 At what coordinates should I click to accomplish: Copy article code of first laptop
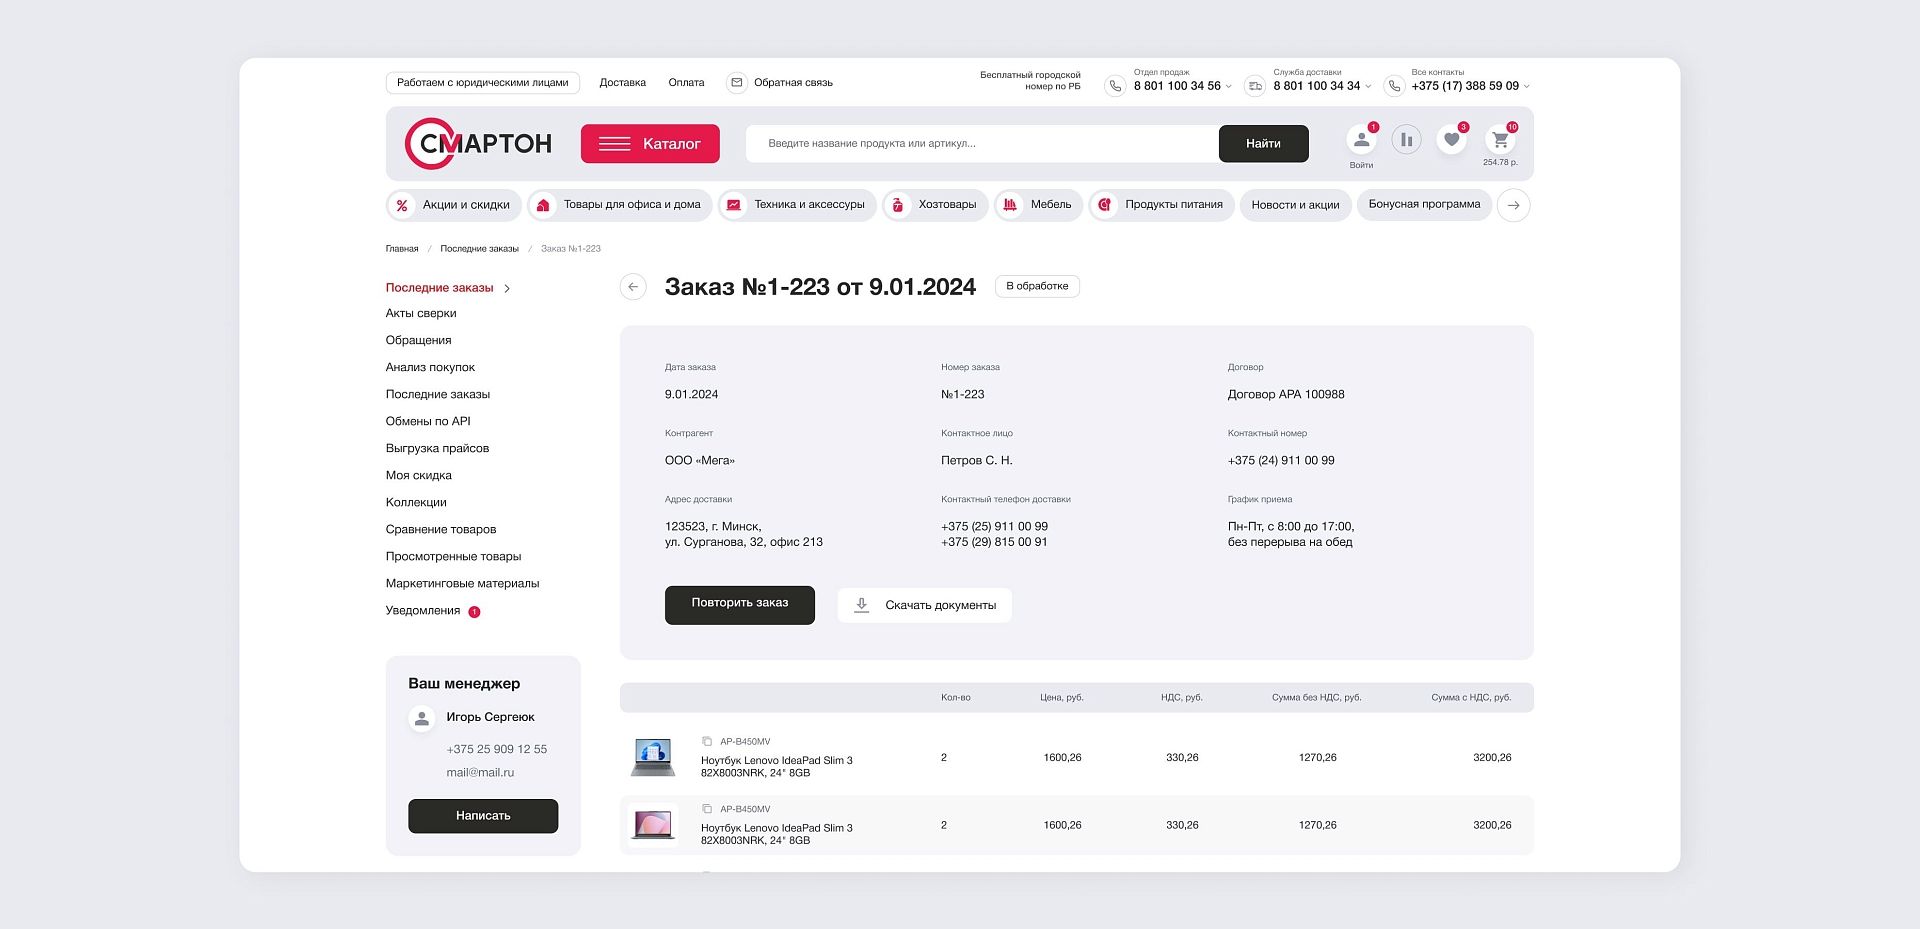point(707,742)
